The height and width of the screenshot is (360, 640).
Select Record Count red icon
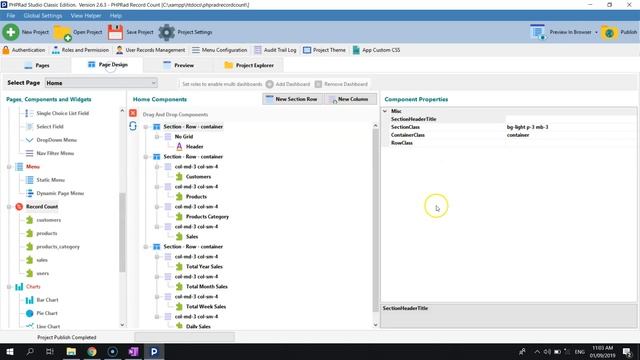[19, 207]
